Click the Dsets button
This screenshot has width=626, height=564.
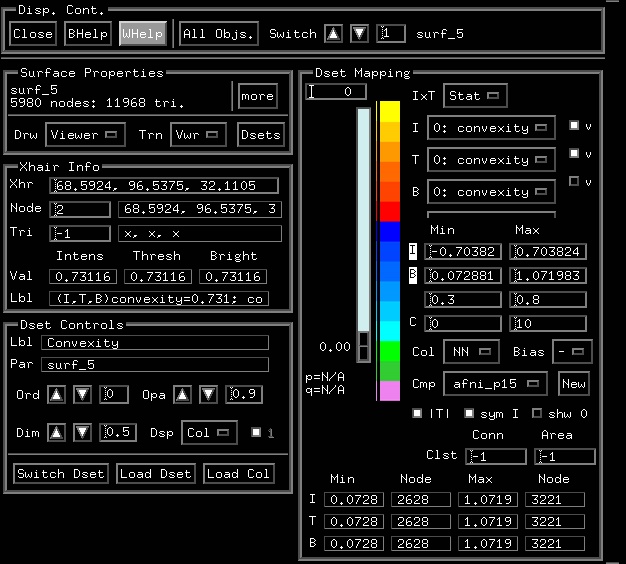261,135
